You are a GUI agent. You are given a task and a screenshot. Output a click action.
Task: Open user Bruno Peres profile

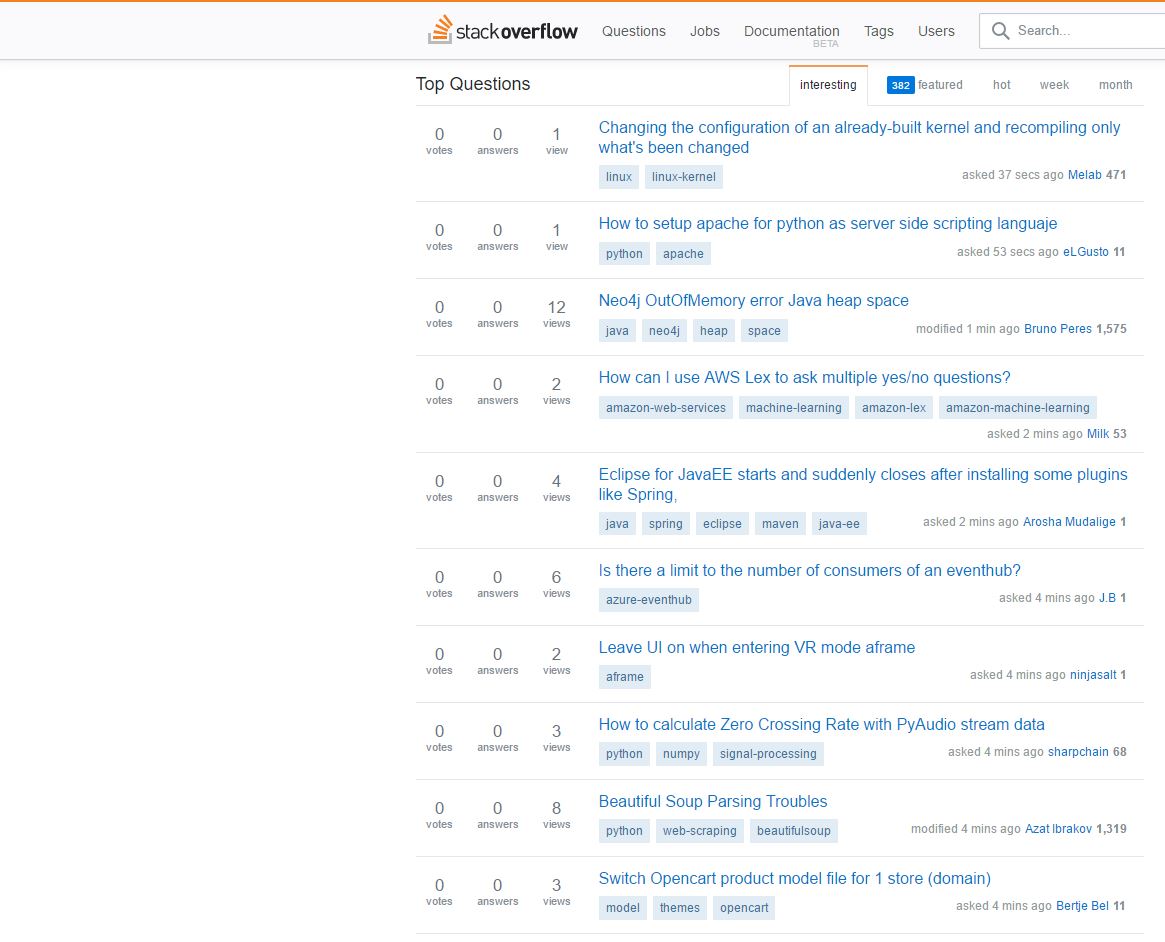pos(1057,329)
